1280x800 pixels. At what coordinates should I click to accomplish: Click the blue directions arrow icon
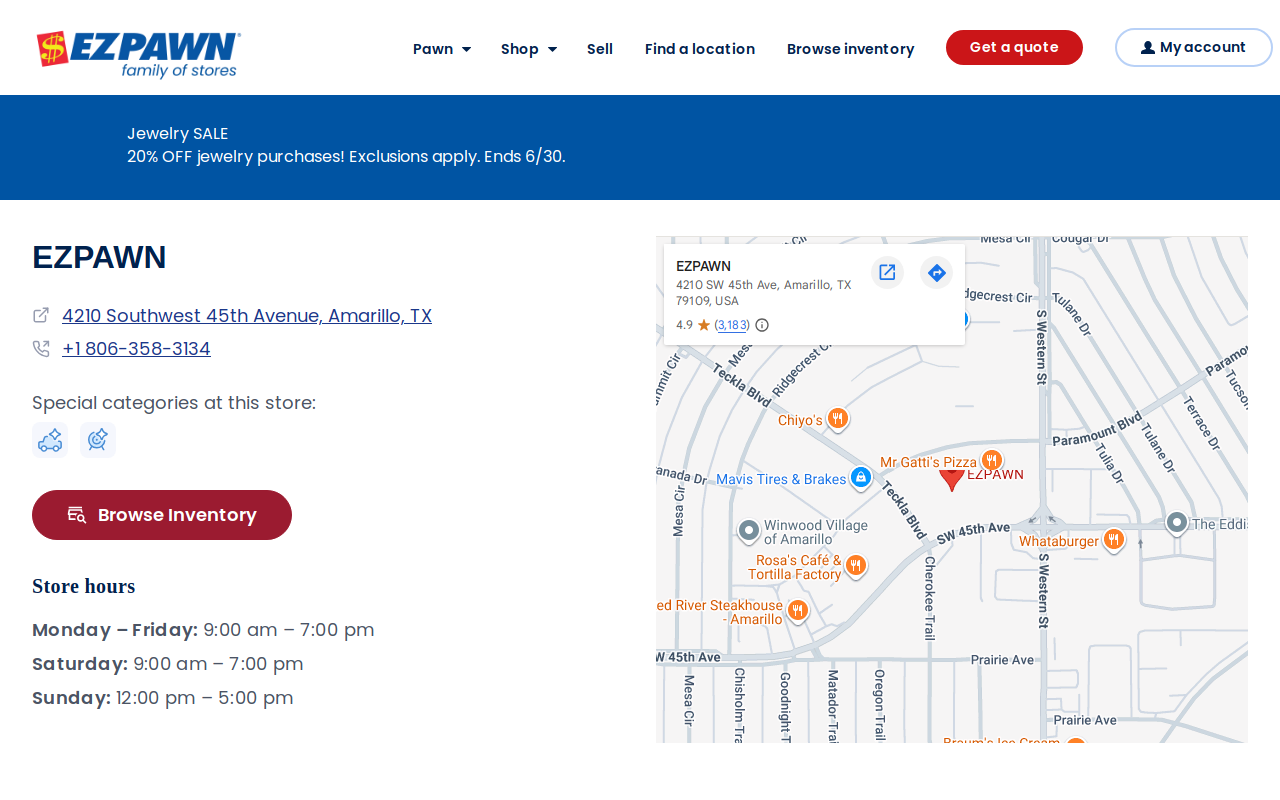(x=936, y=272)
